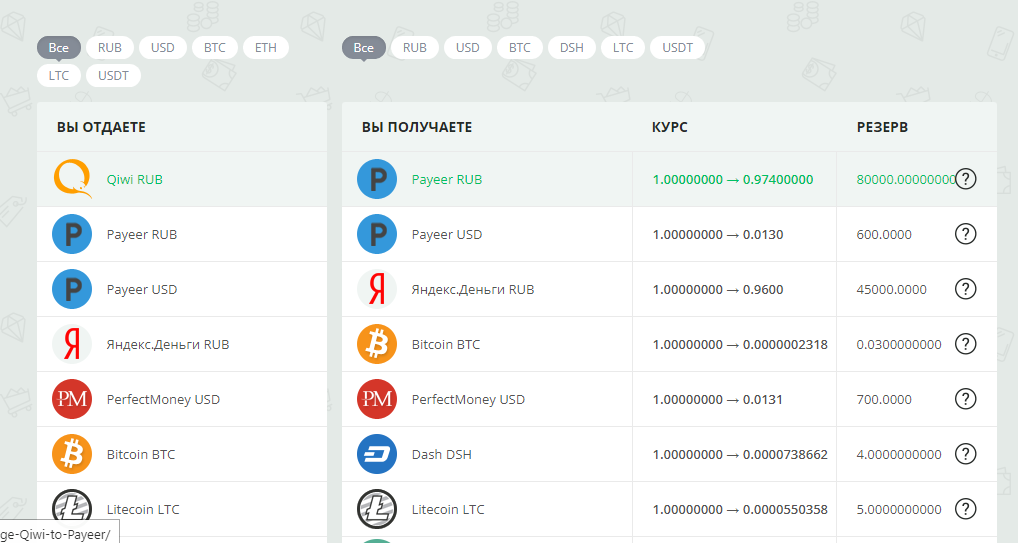Click rate 1.00000000 → 0.0131
The width and height of the screenshot is (1018, 543).
coord(717,399)
